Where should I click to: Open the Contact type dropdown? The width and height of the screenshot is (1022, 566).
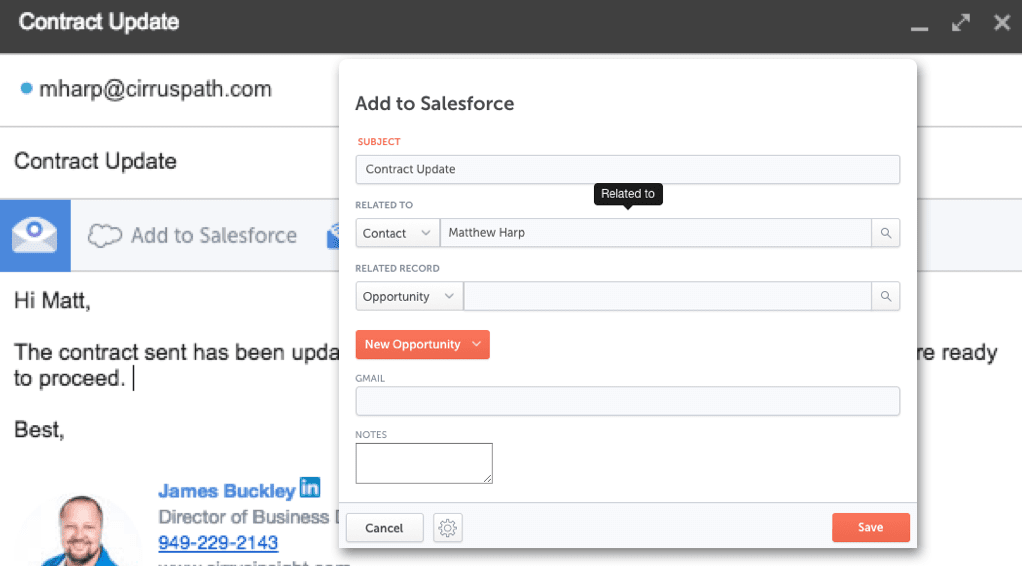click(397, 233)
